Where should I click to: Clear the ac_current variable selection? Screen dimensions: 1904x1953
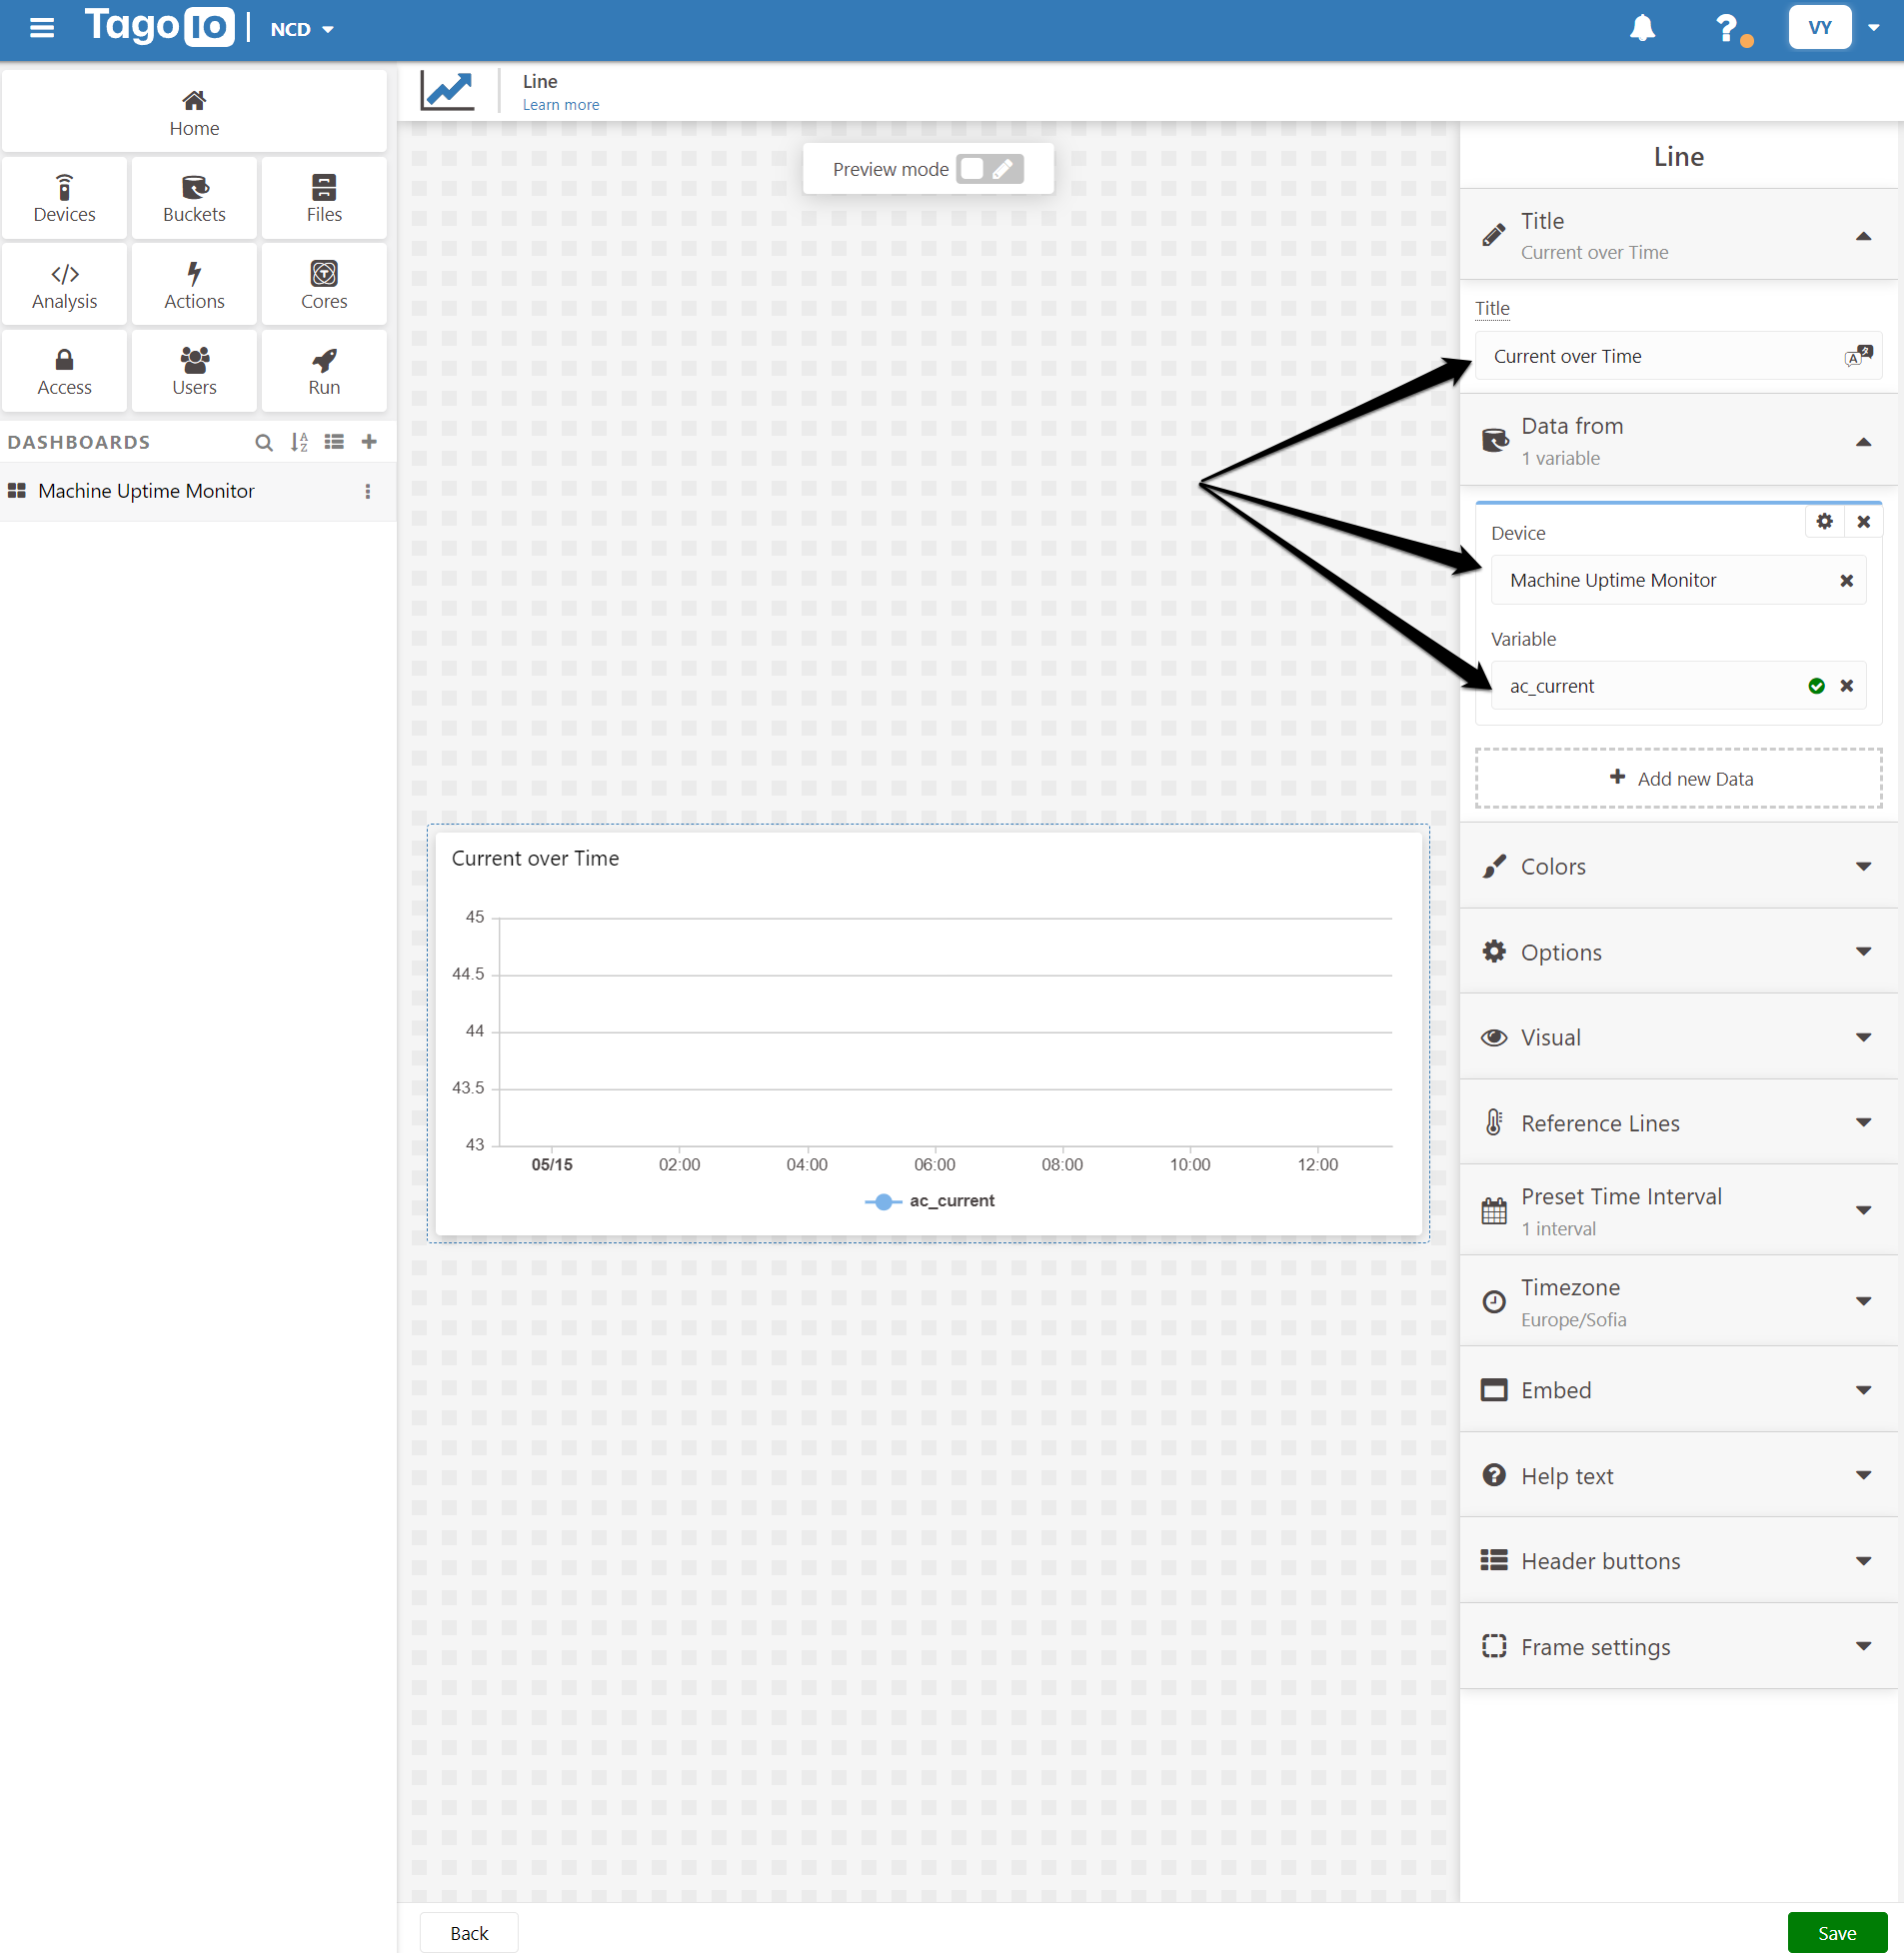coord(1846,686)
